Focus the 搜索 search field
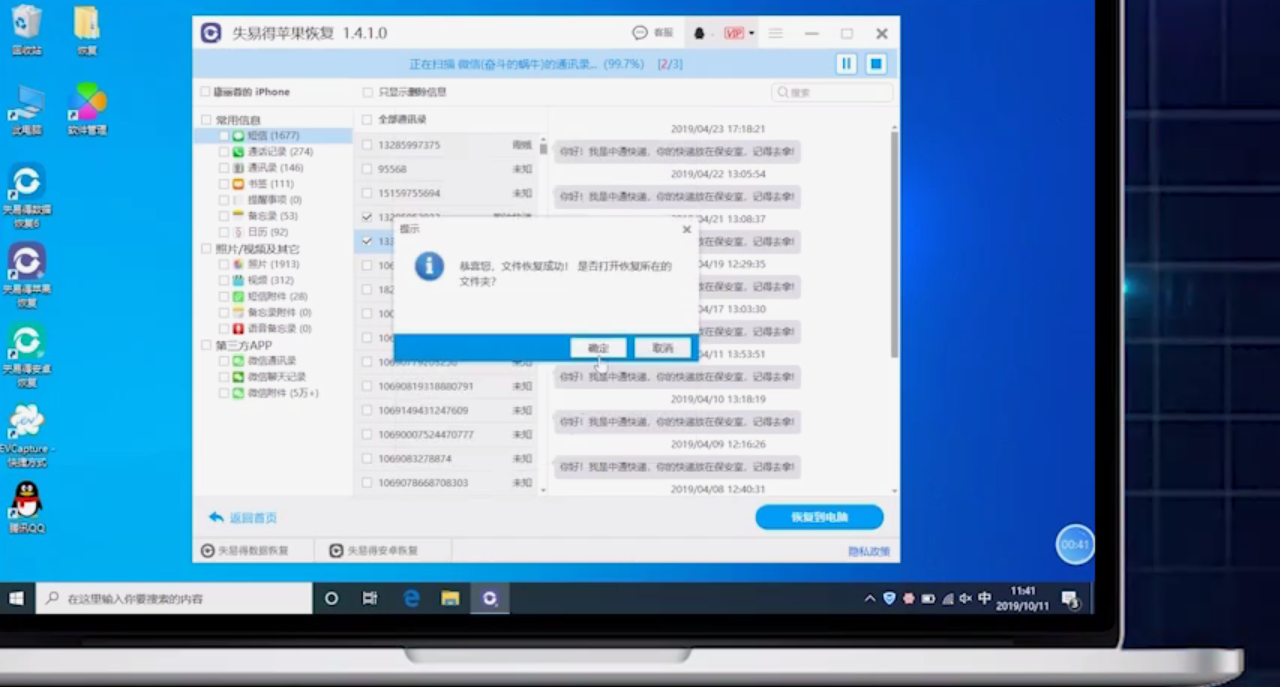 (832, 92)
